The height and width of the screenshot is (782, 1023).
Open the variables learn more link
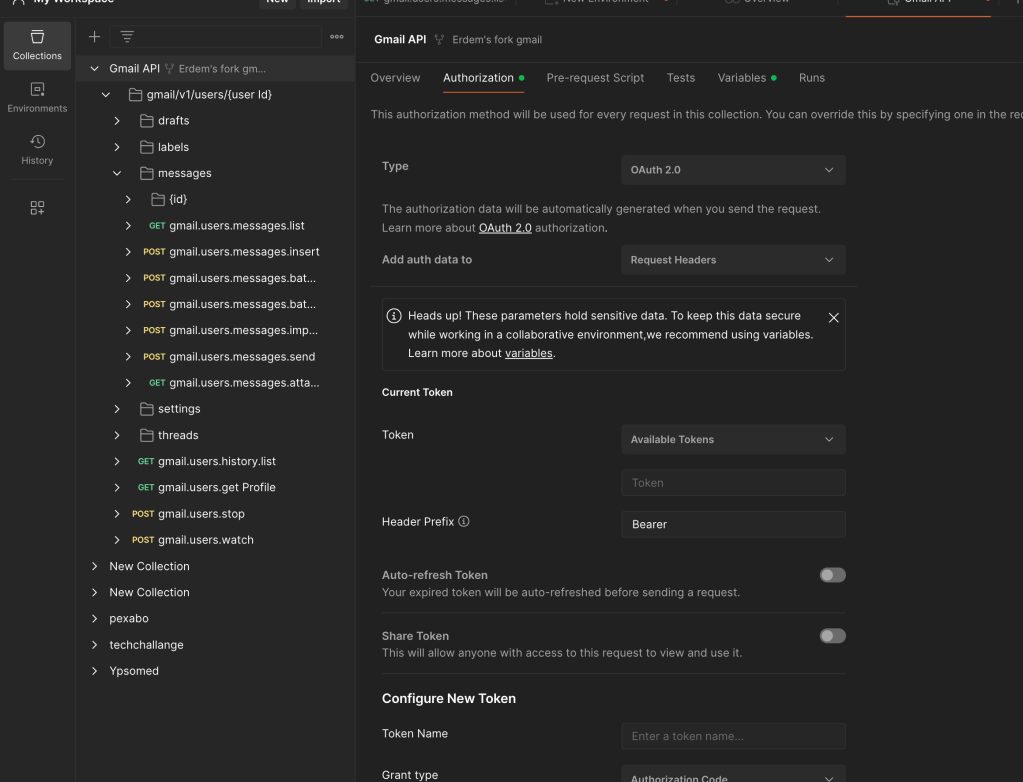[528, 353]
